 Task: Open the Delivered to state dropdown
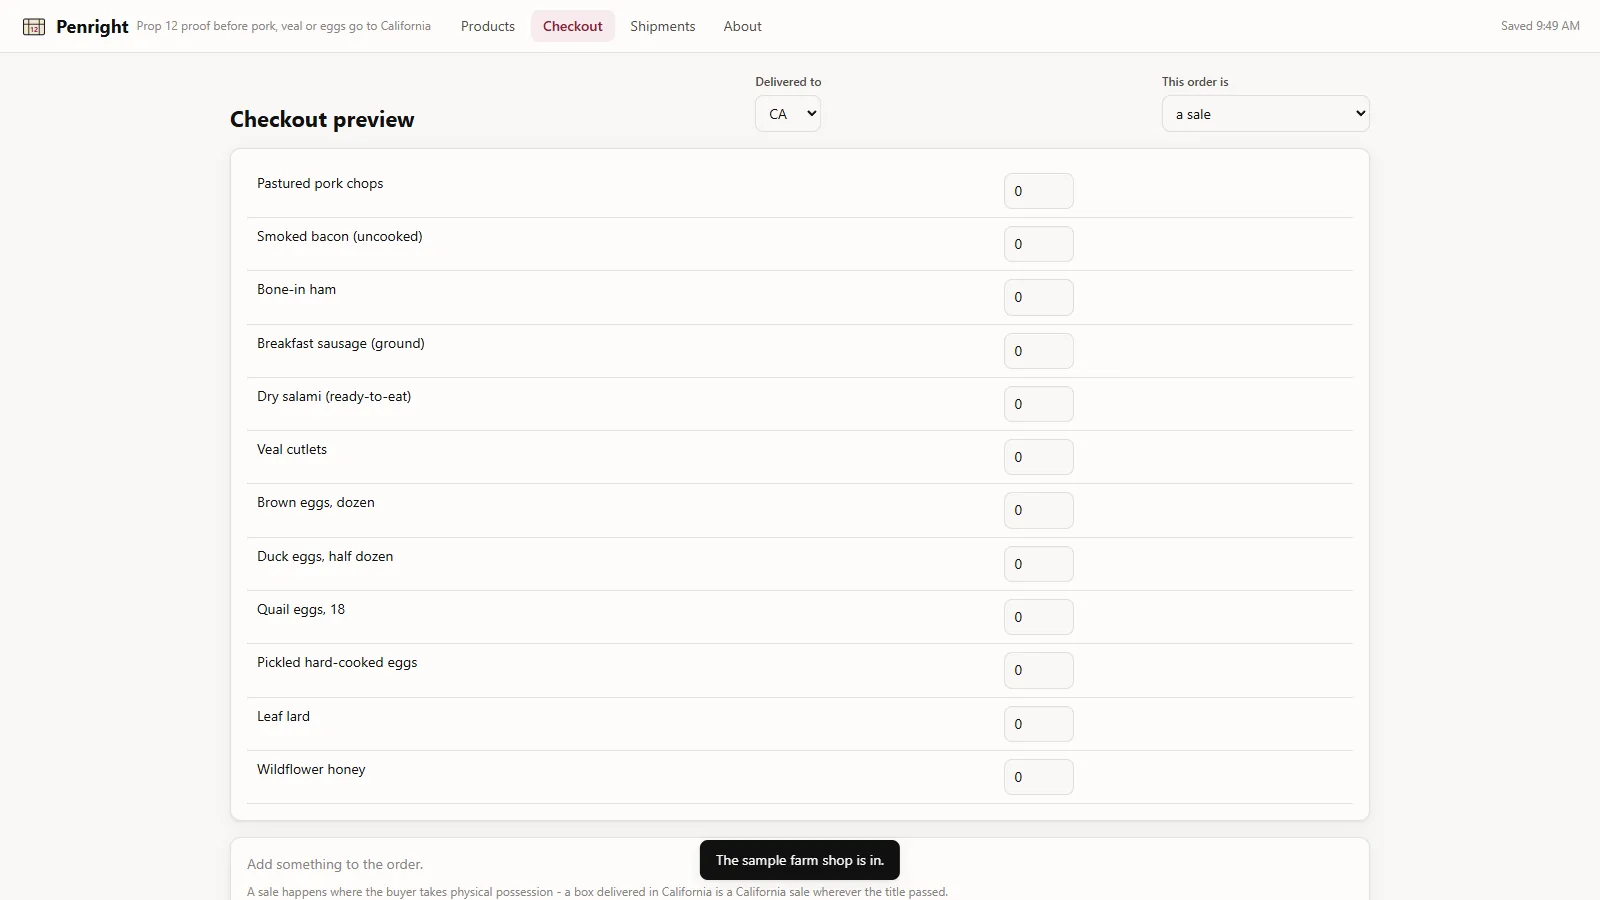(x=788, y=114)
